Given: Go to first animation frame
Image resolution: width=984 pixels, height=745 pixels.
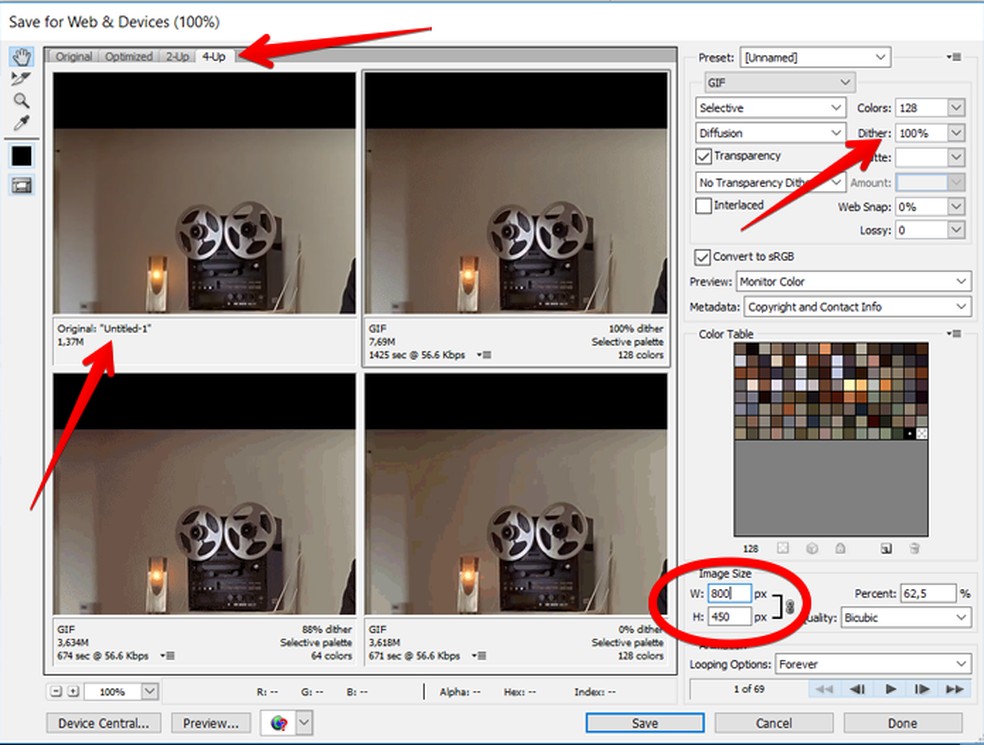Looking at the screenshot, I should click(x=824, y=689).
